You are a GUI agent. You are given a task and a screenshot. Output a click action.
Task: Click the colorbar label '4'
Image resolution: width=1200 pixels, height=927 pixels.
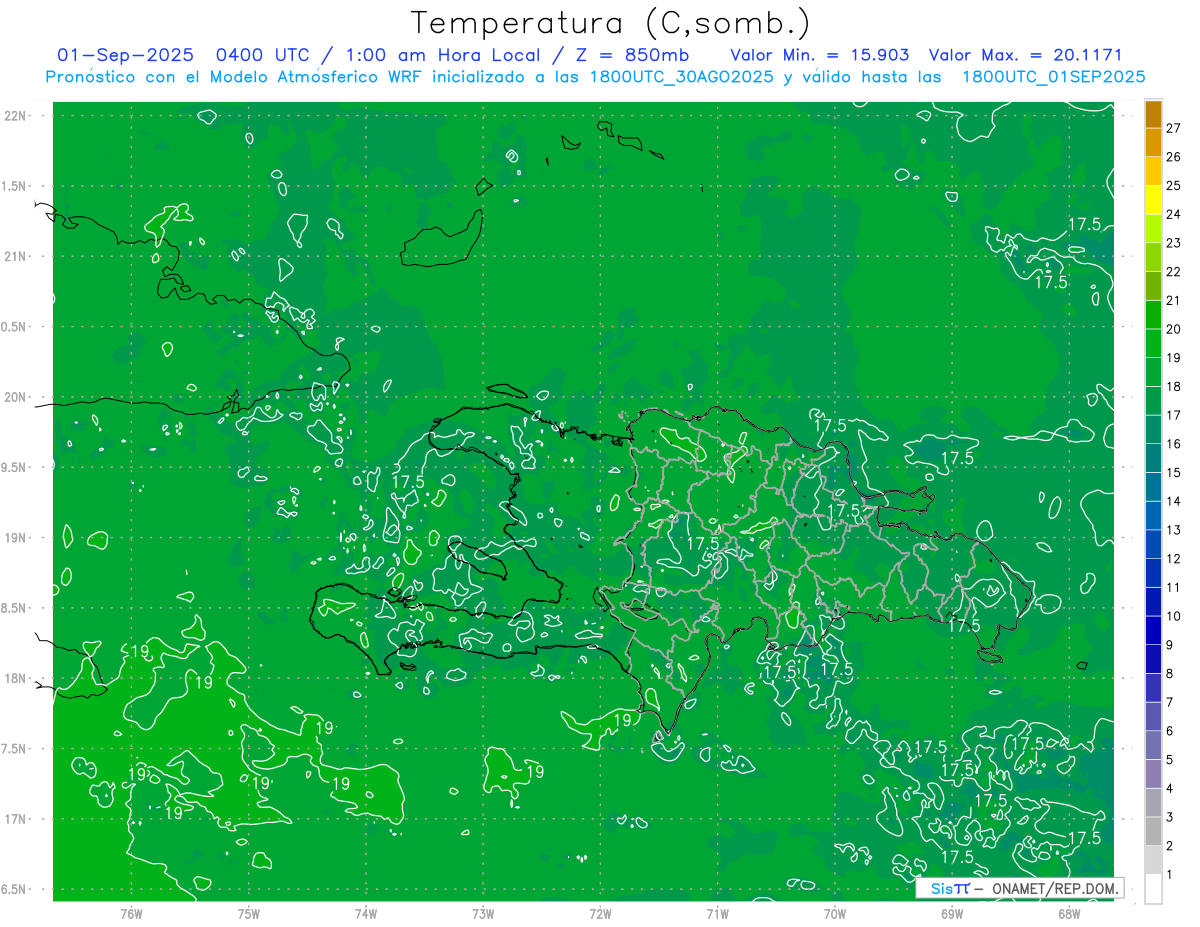1170,789
